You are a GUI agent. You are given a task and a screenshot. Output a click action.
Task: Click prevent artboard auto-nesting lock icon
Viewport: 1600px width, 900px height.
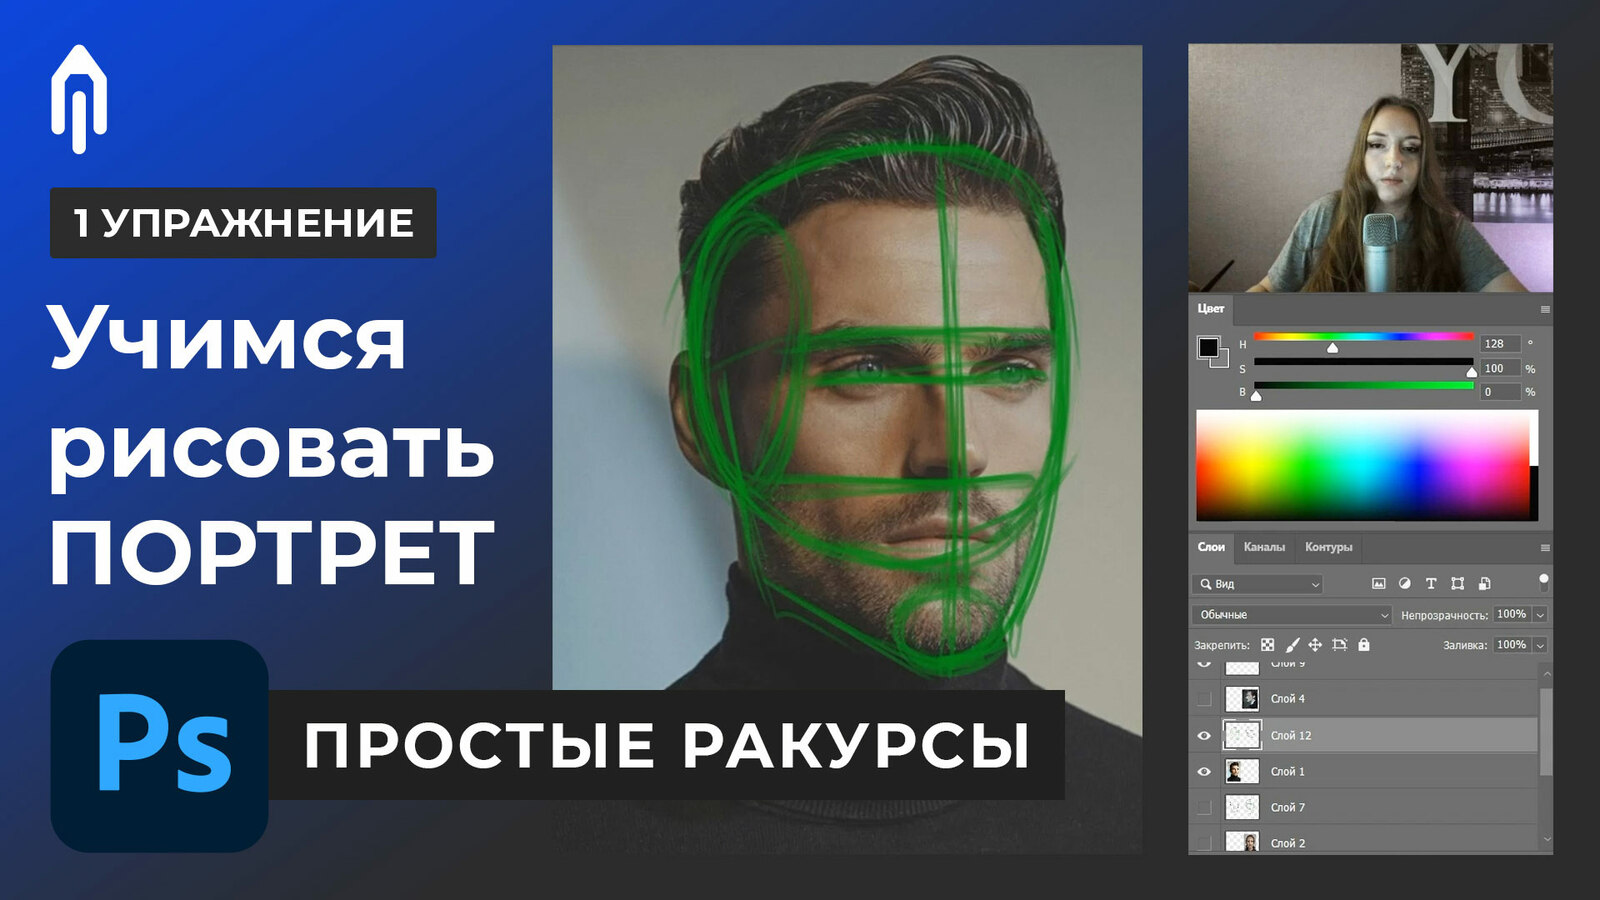point(1340,645)
